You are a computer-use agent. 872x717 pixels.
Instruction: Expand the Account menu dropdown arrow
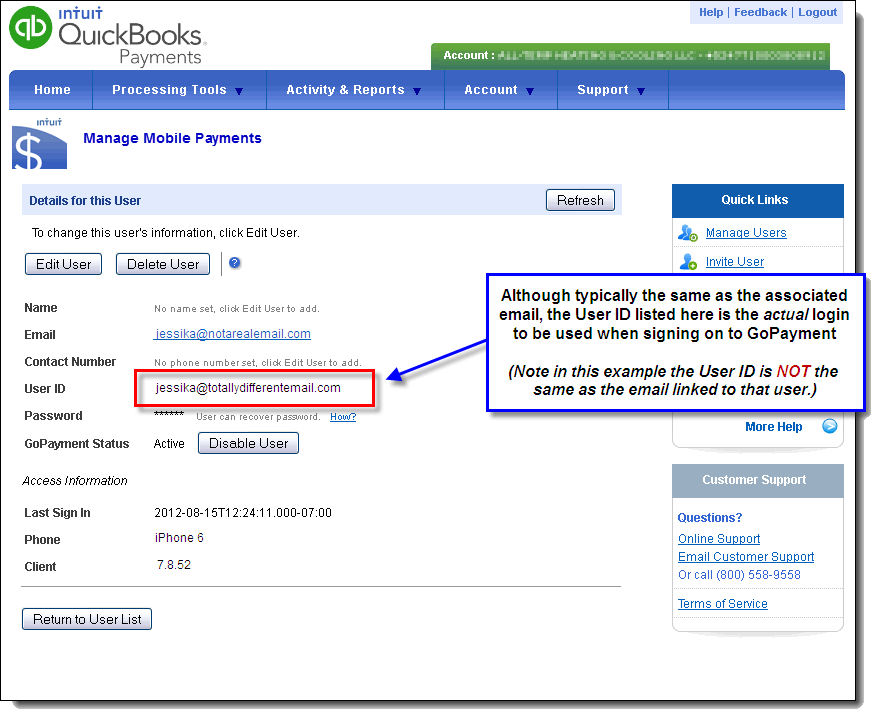(x=530, y=91)
